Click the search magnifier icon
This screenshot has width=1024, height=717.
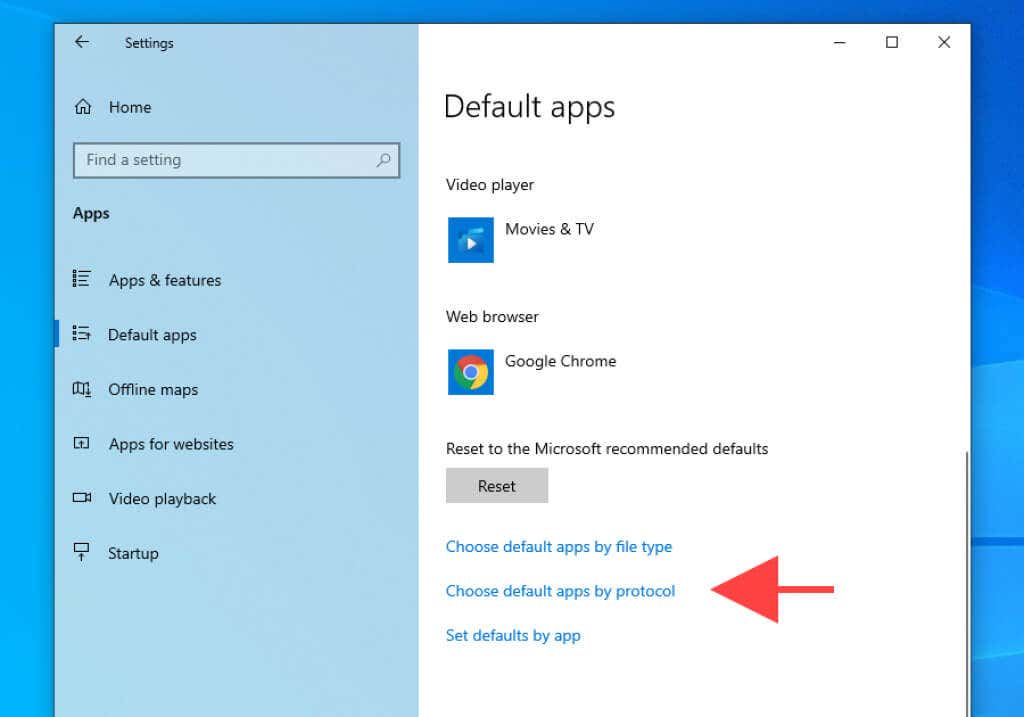point(383,160)
